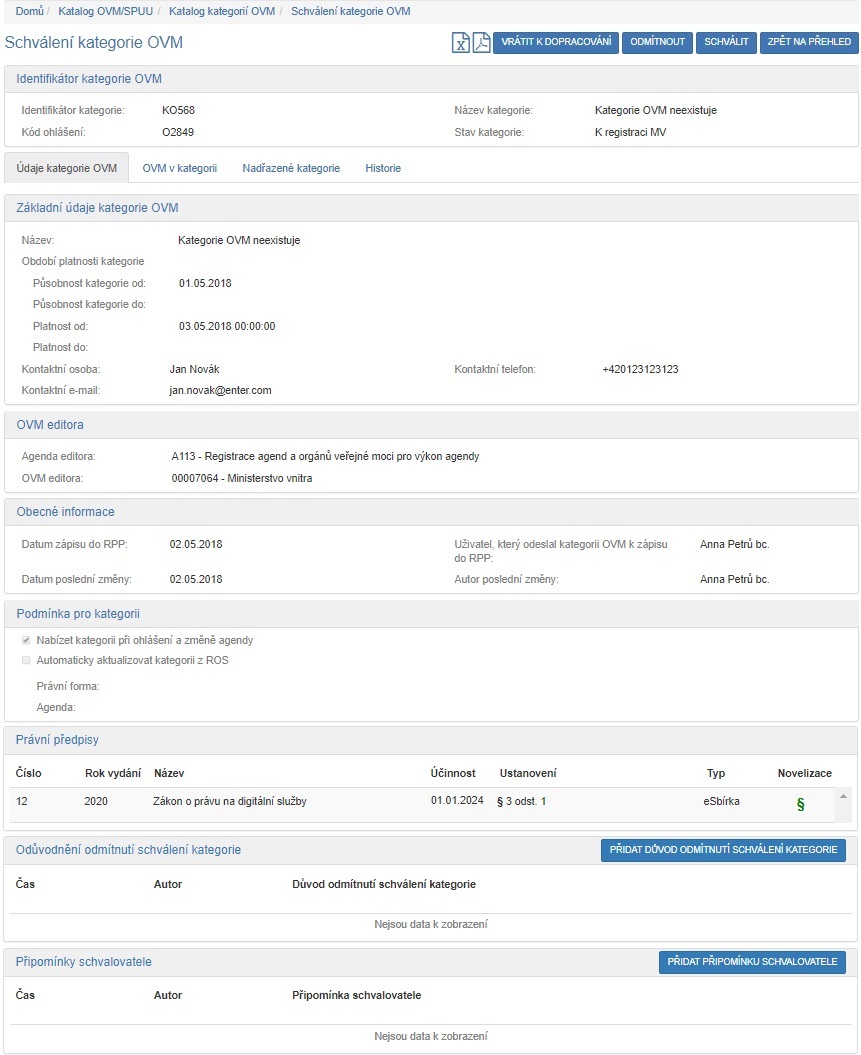861x1055 pixels.
Task: Switch to the 'OVM v kategorii' tab
Action: coord(179,168)
